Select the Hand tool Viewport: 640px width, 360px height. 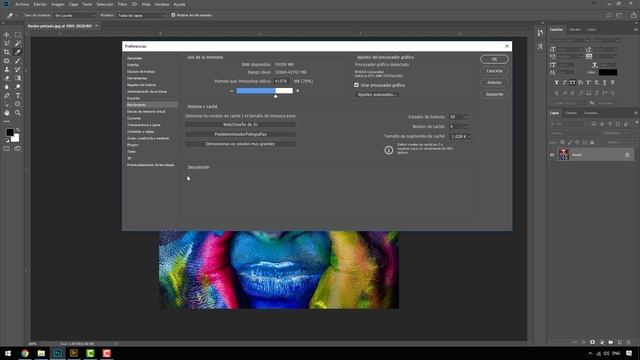pos(7,113)
